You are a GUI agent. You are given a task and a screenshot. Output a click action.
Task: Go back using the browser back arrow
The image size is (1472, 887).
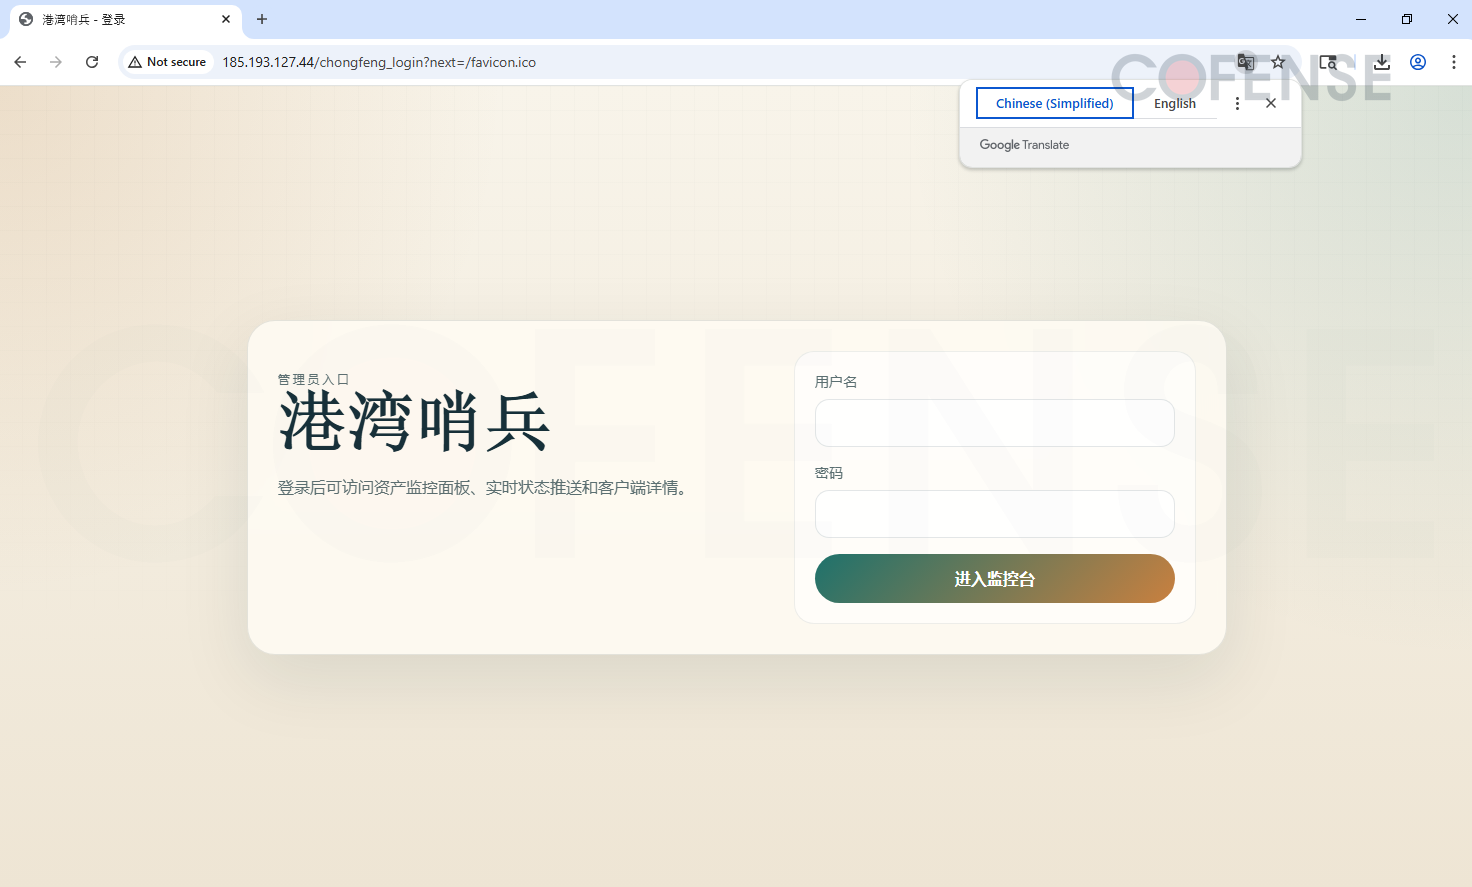click(x=20, y=62)
